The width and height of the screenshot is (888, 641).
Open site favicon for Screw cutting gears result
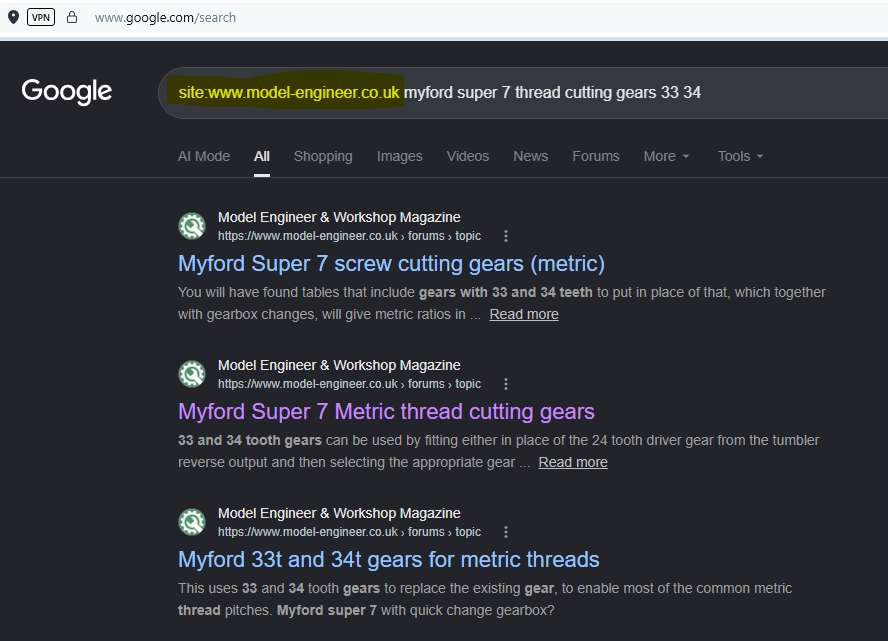tap(192, 226)
